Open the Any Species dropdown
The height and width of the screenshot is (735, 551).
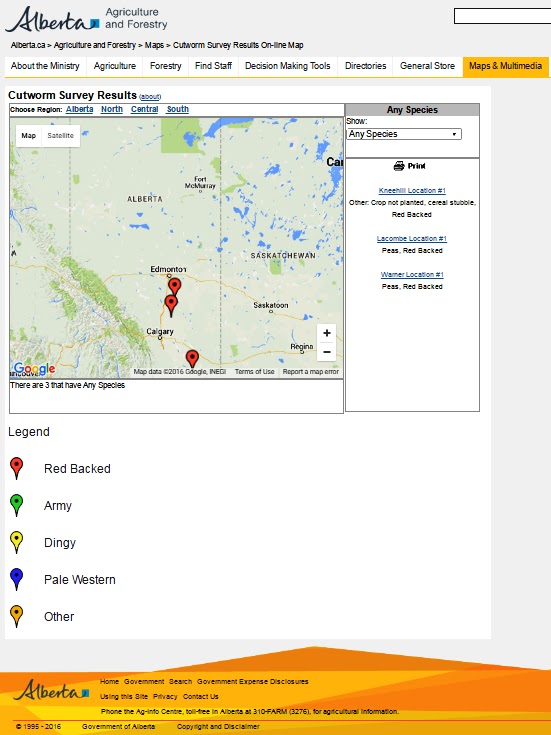[x=404, y=134]
